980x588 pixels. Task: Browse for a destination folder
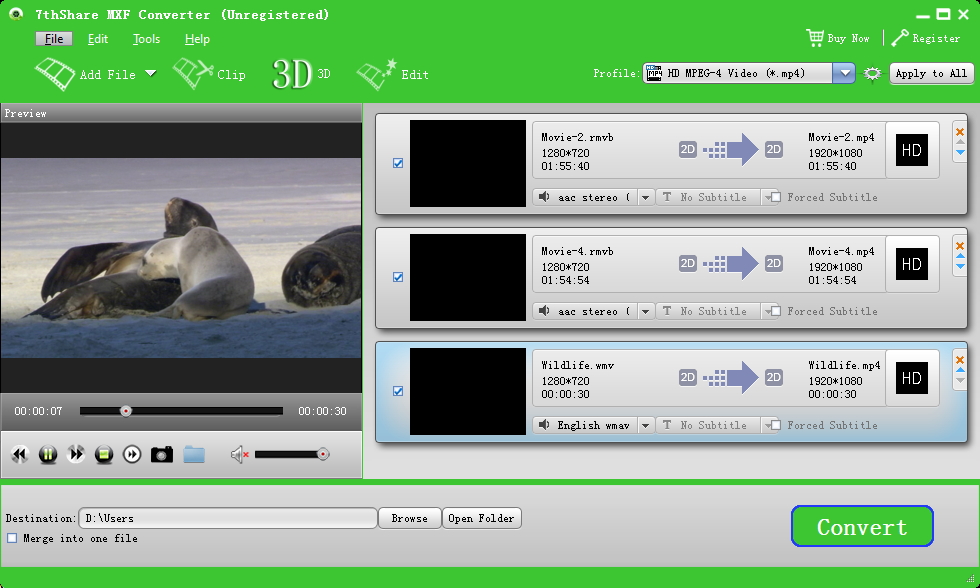[x=409, y=518]
